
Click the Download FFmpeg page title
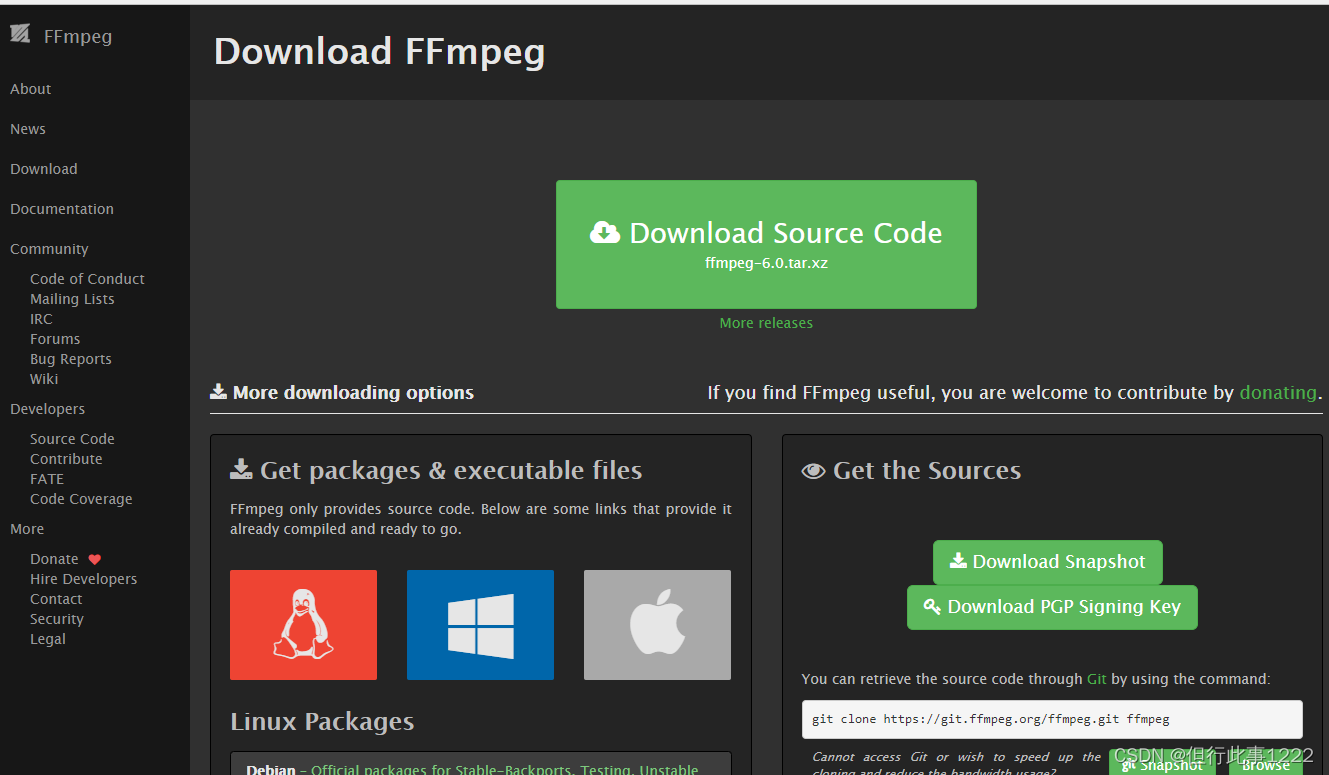click(380, 51)
